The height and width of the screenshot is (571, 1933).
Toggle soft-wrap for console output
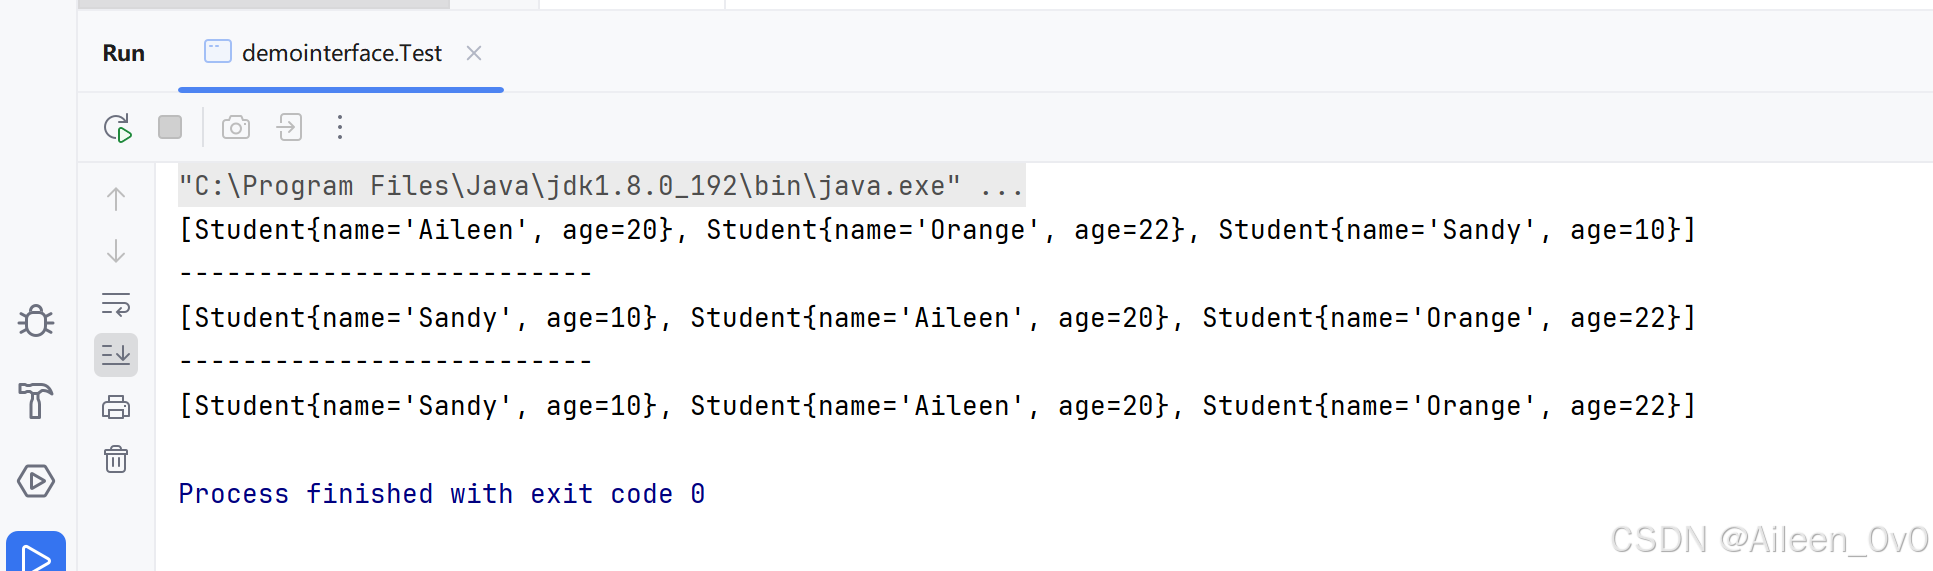tap(116, 304)
